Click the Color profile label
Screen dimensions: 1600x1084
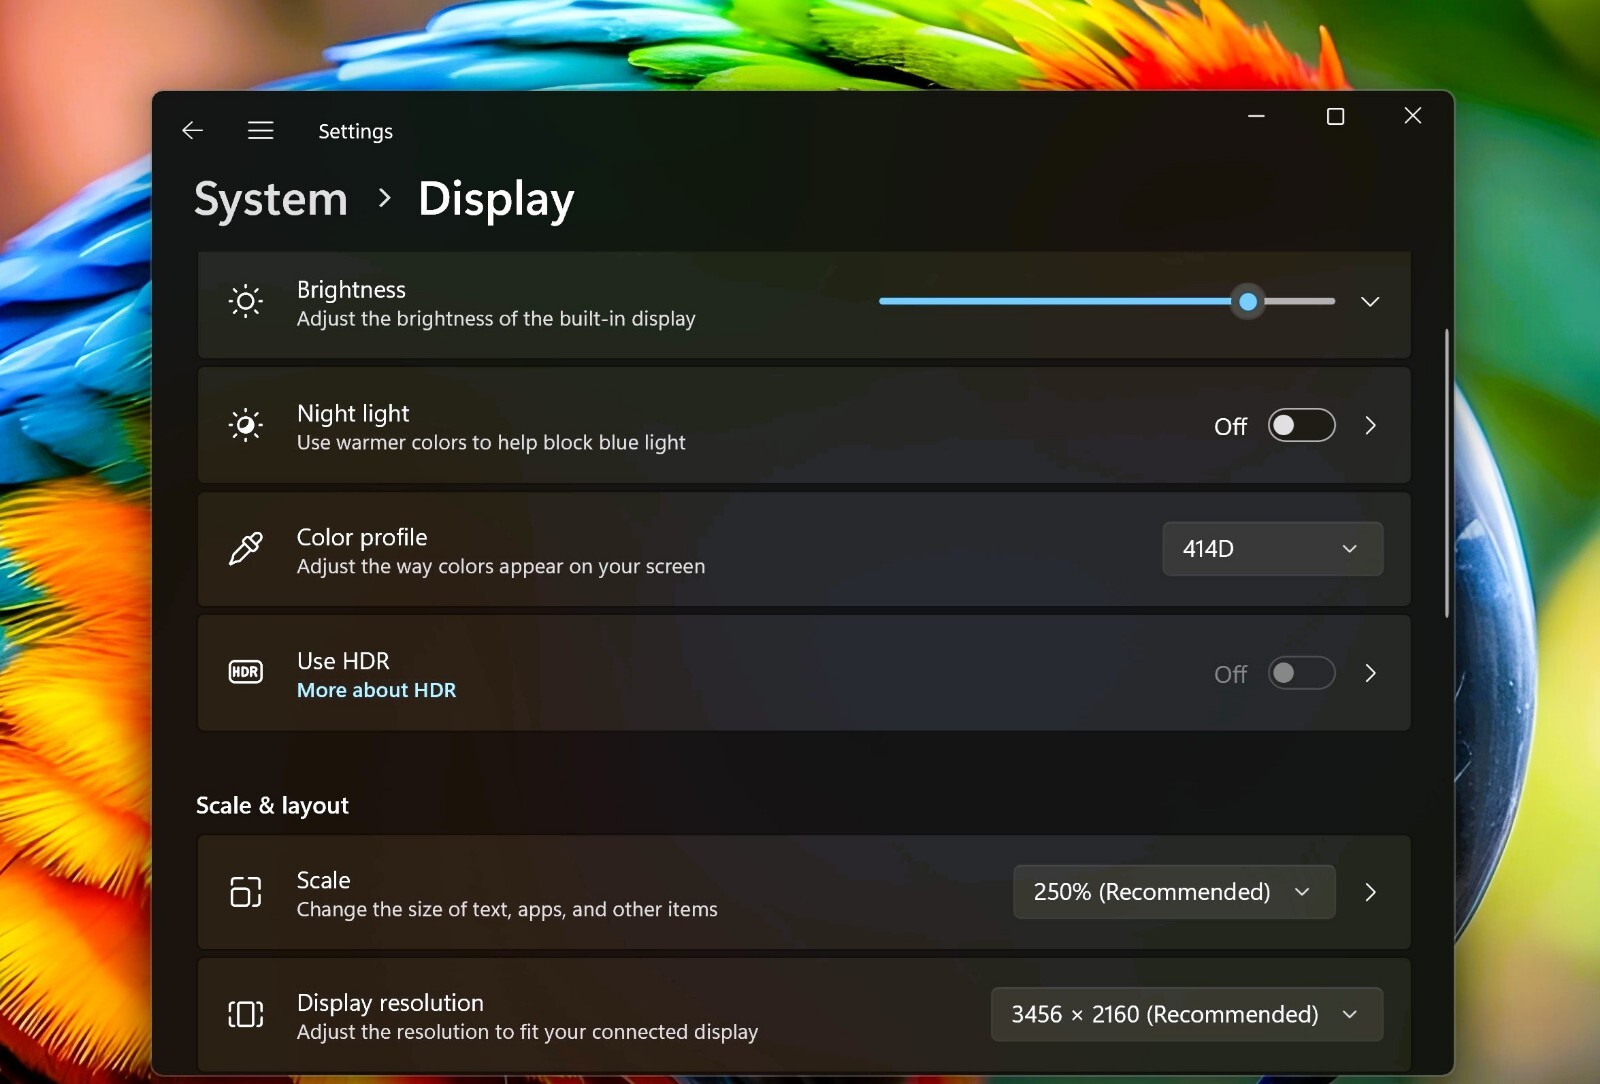pyautogui.click(x=362, y=537)
